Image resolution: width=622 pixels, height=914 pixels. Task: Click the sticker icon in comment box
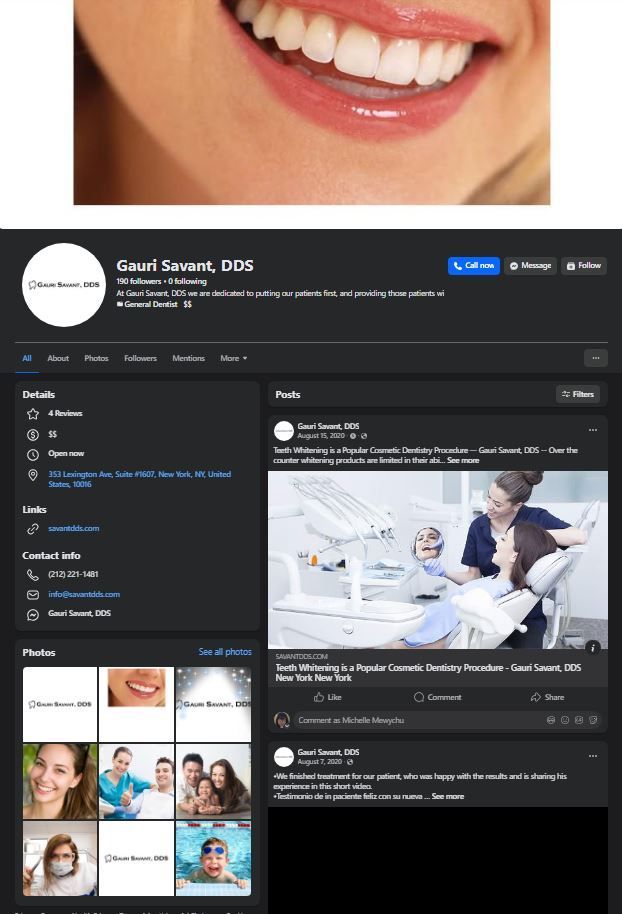593,720
